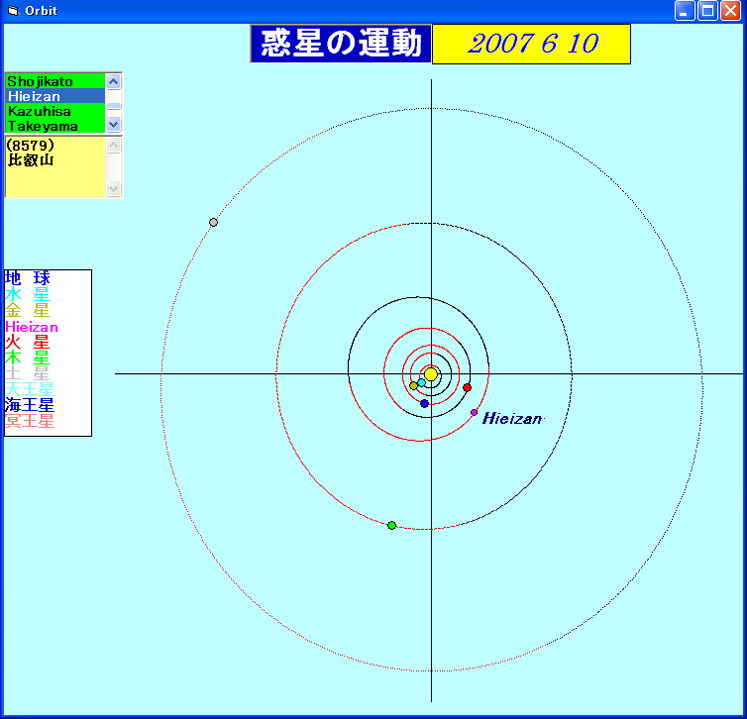This screenshot has width=747, height=719.
Task: Click the gray Saturn dot on outer orbit
Action: tap(213, 222)
